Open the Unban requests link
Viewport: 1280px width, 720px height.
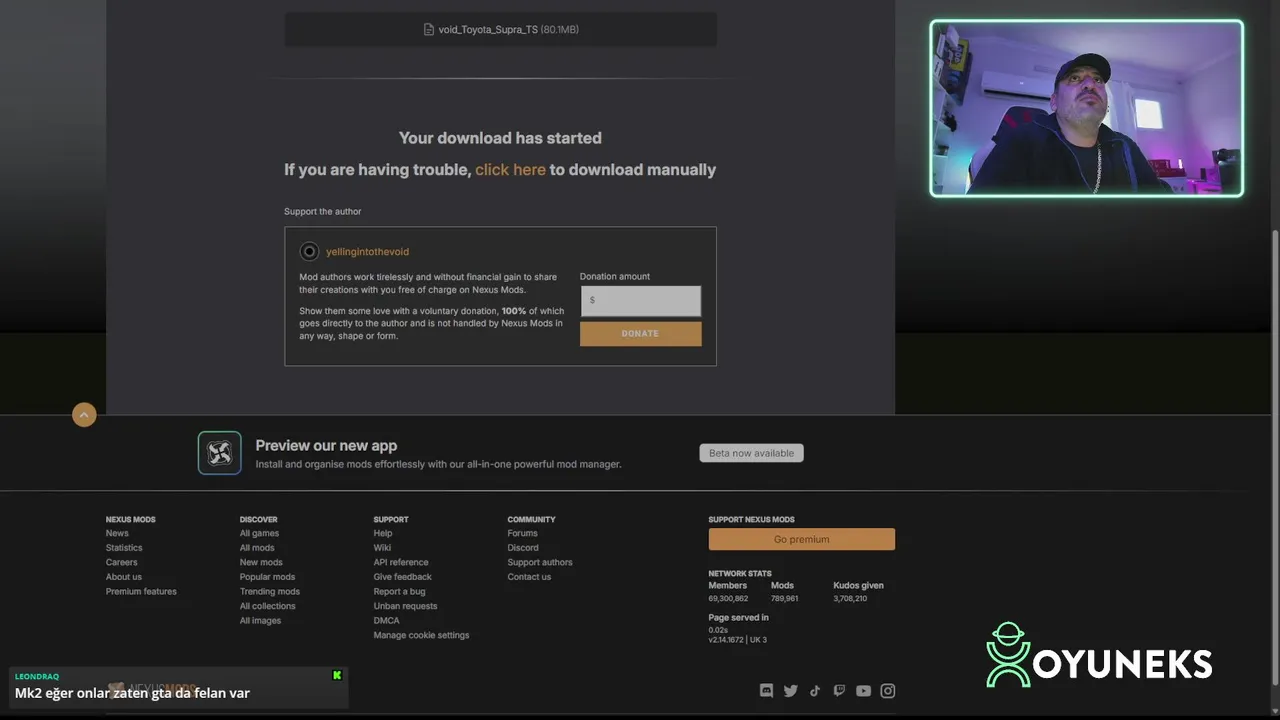[405, 606]
